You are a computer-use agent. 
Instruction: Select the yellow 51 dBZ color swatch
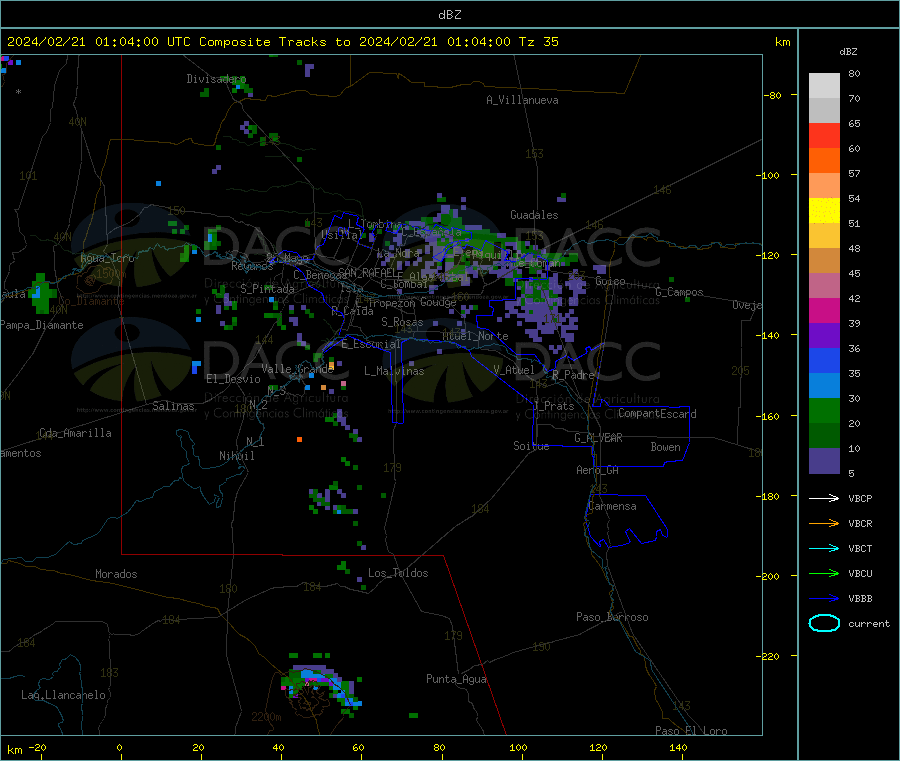[824, 211]
